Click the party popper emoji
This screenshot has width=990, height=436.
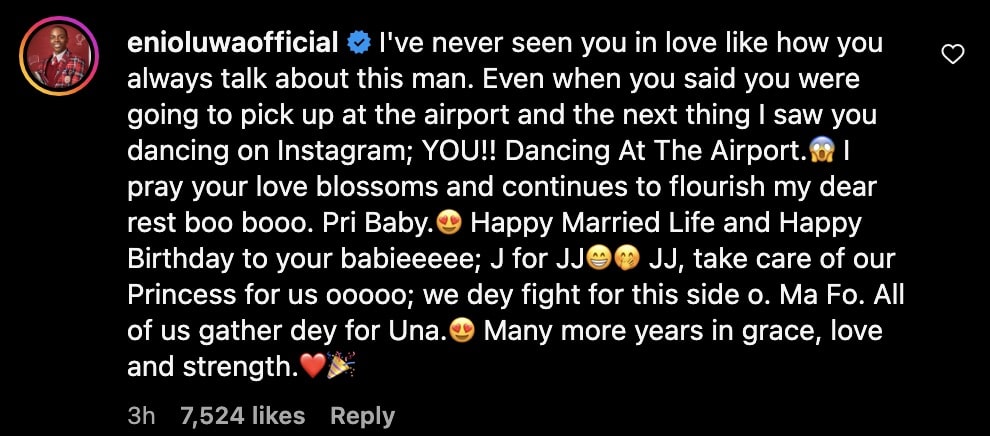click(x=341, y=366)
